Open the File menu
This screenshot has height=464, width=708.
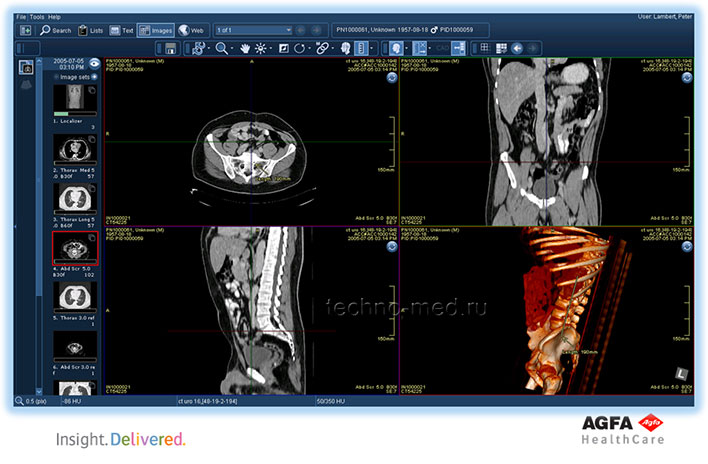(x=21, y=17)
